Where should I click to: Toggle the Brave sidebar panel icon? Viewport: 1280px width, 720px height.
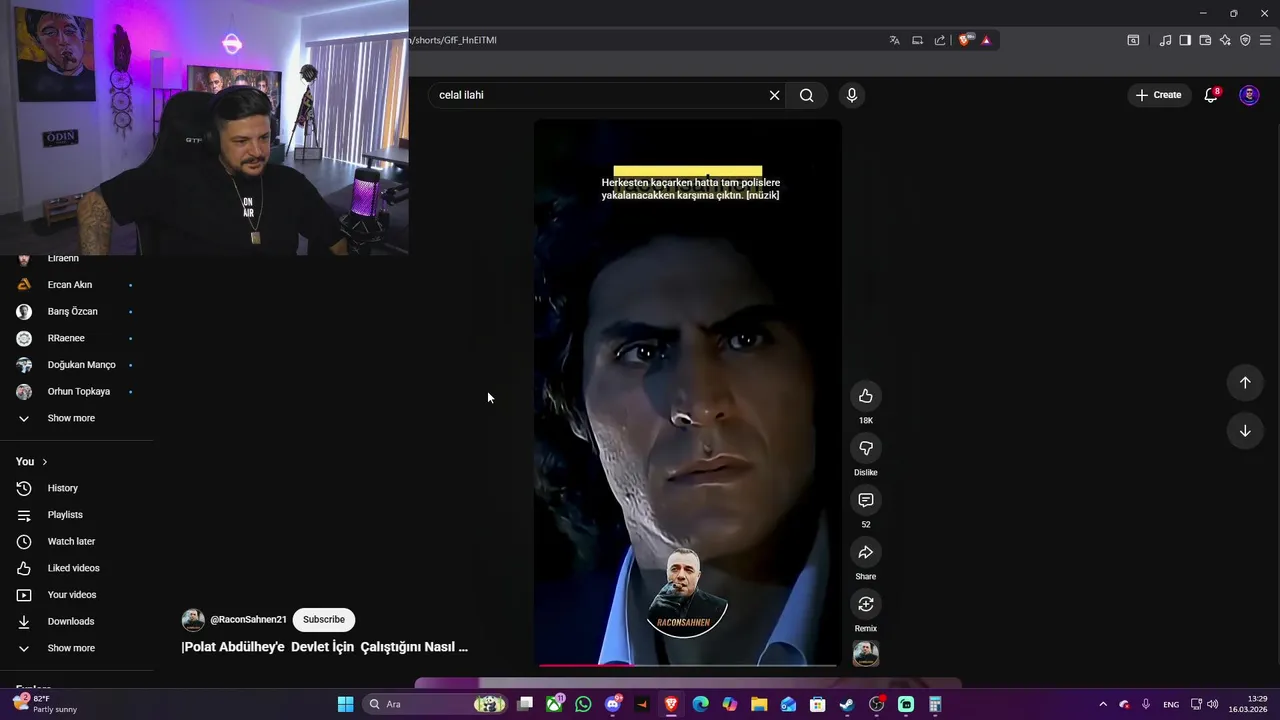[1185, 40]
